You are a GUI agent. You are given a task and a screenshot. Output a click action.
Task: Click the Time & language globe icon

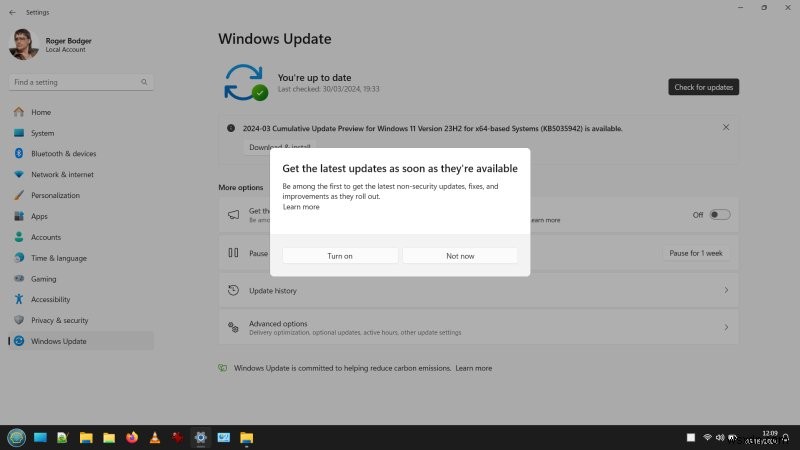(19, 258)
